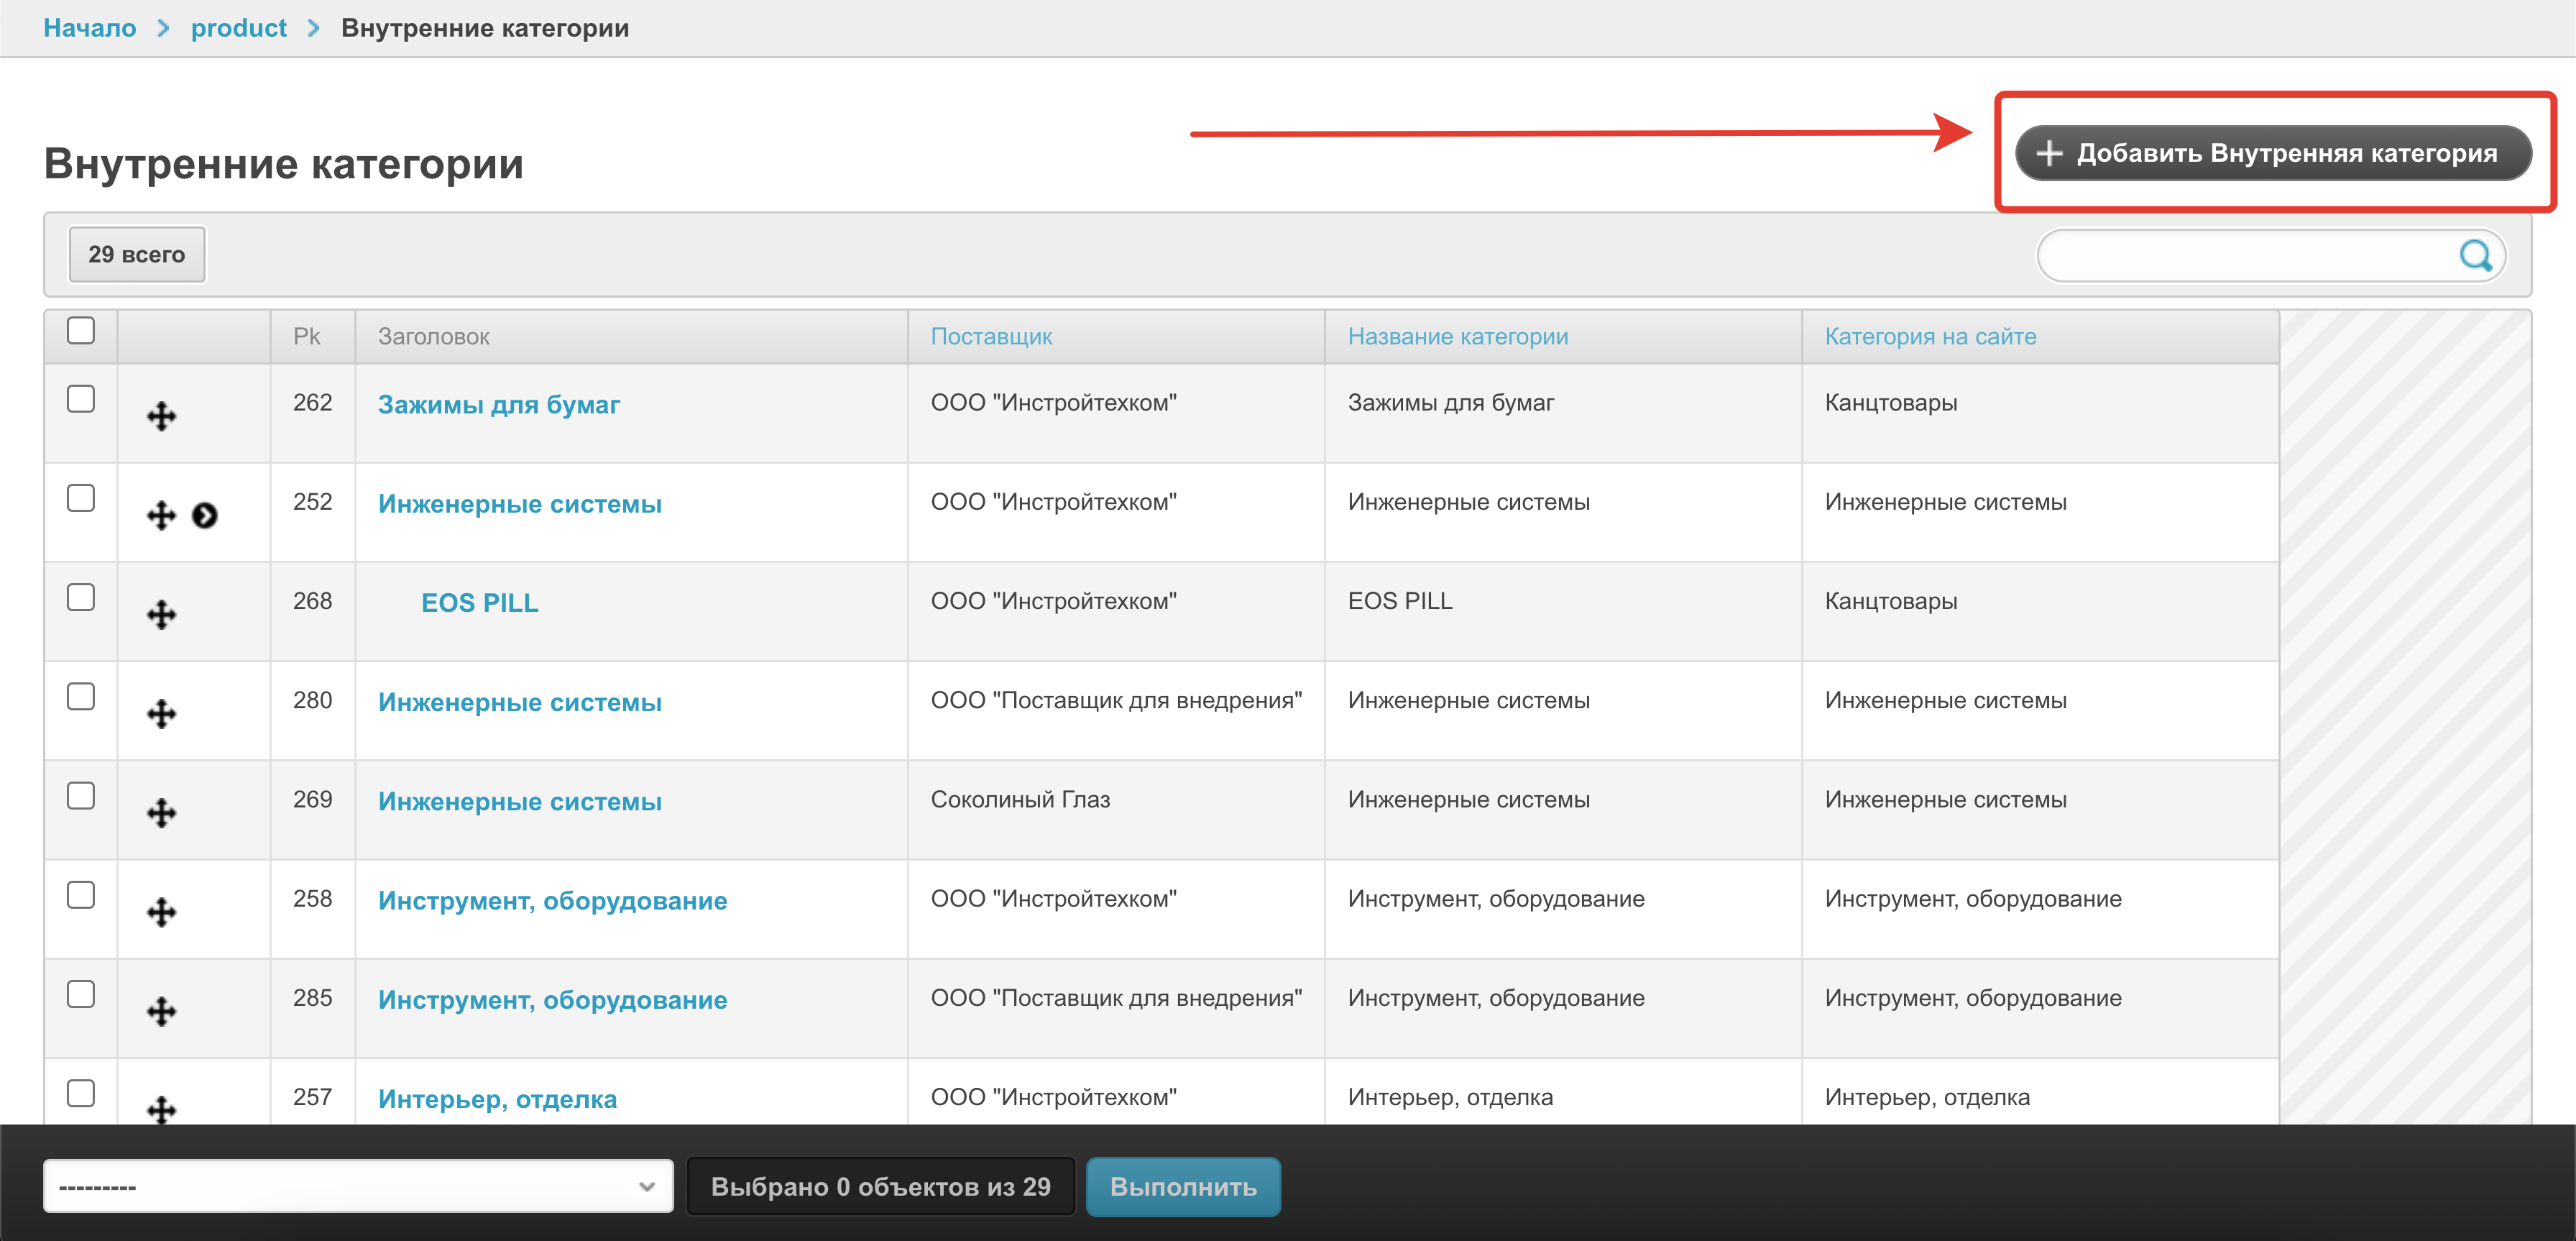Click the search magnifier icon
Screen dimensions: 2576x1241
[x=2475, y=256]
